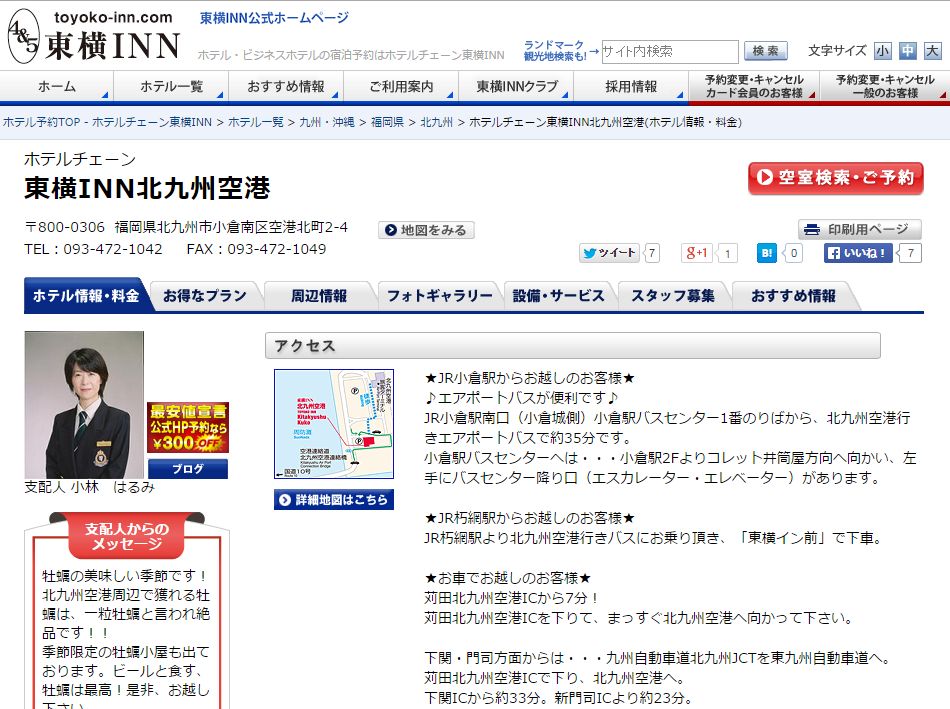Click the manager's portrait photo
The height and width of the screenshot is (709, 950).
(x=84, y=405)
